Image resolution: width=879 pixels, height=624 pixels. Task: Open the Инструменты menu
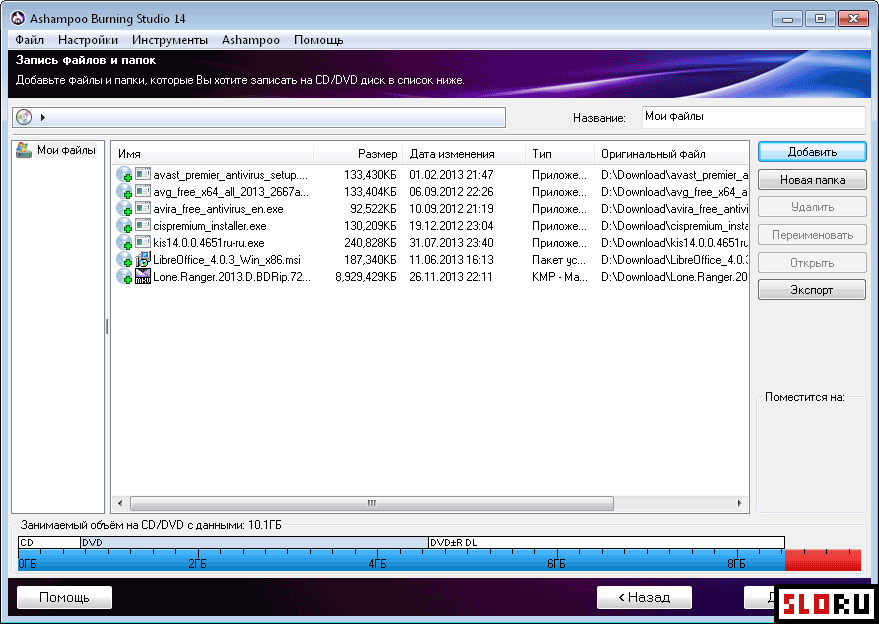click(170, 40)
